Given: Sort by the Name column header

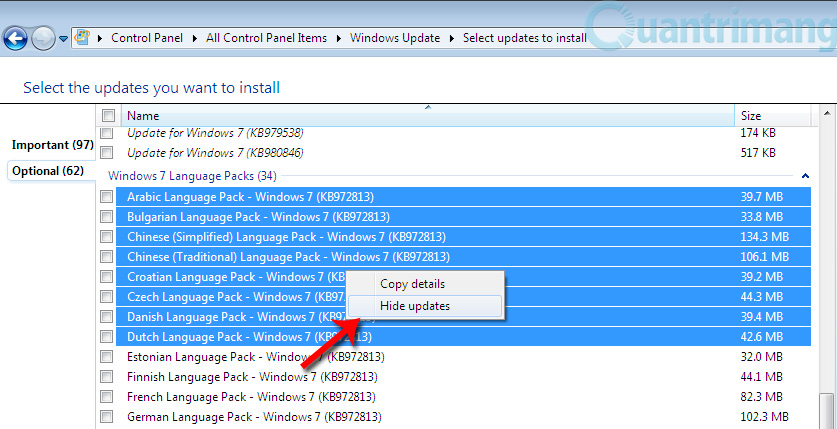Looking at the screenshot, I should (428, 115).
